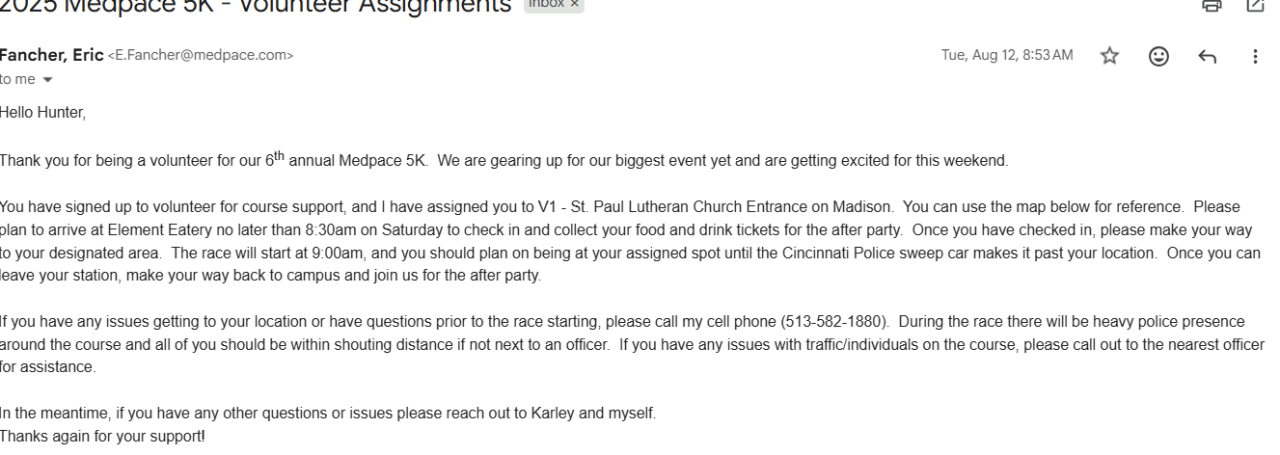Click the E.Fancher@medpace.com address
This screenshot has width=1280, height=455.
(x=200, y=56)
